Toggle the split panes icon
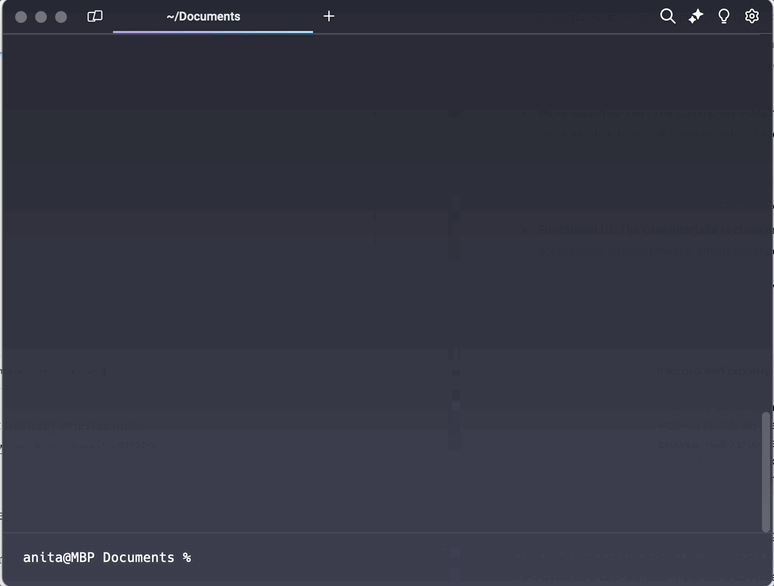The height and width of the screenshot is (586, 774). coord(95,16)
